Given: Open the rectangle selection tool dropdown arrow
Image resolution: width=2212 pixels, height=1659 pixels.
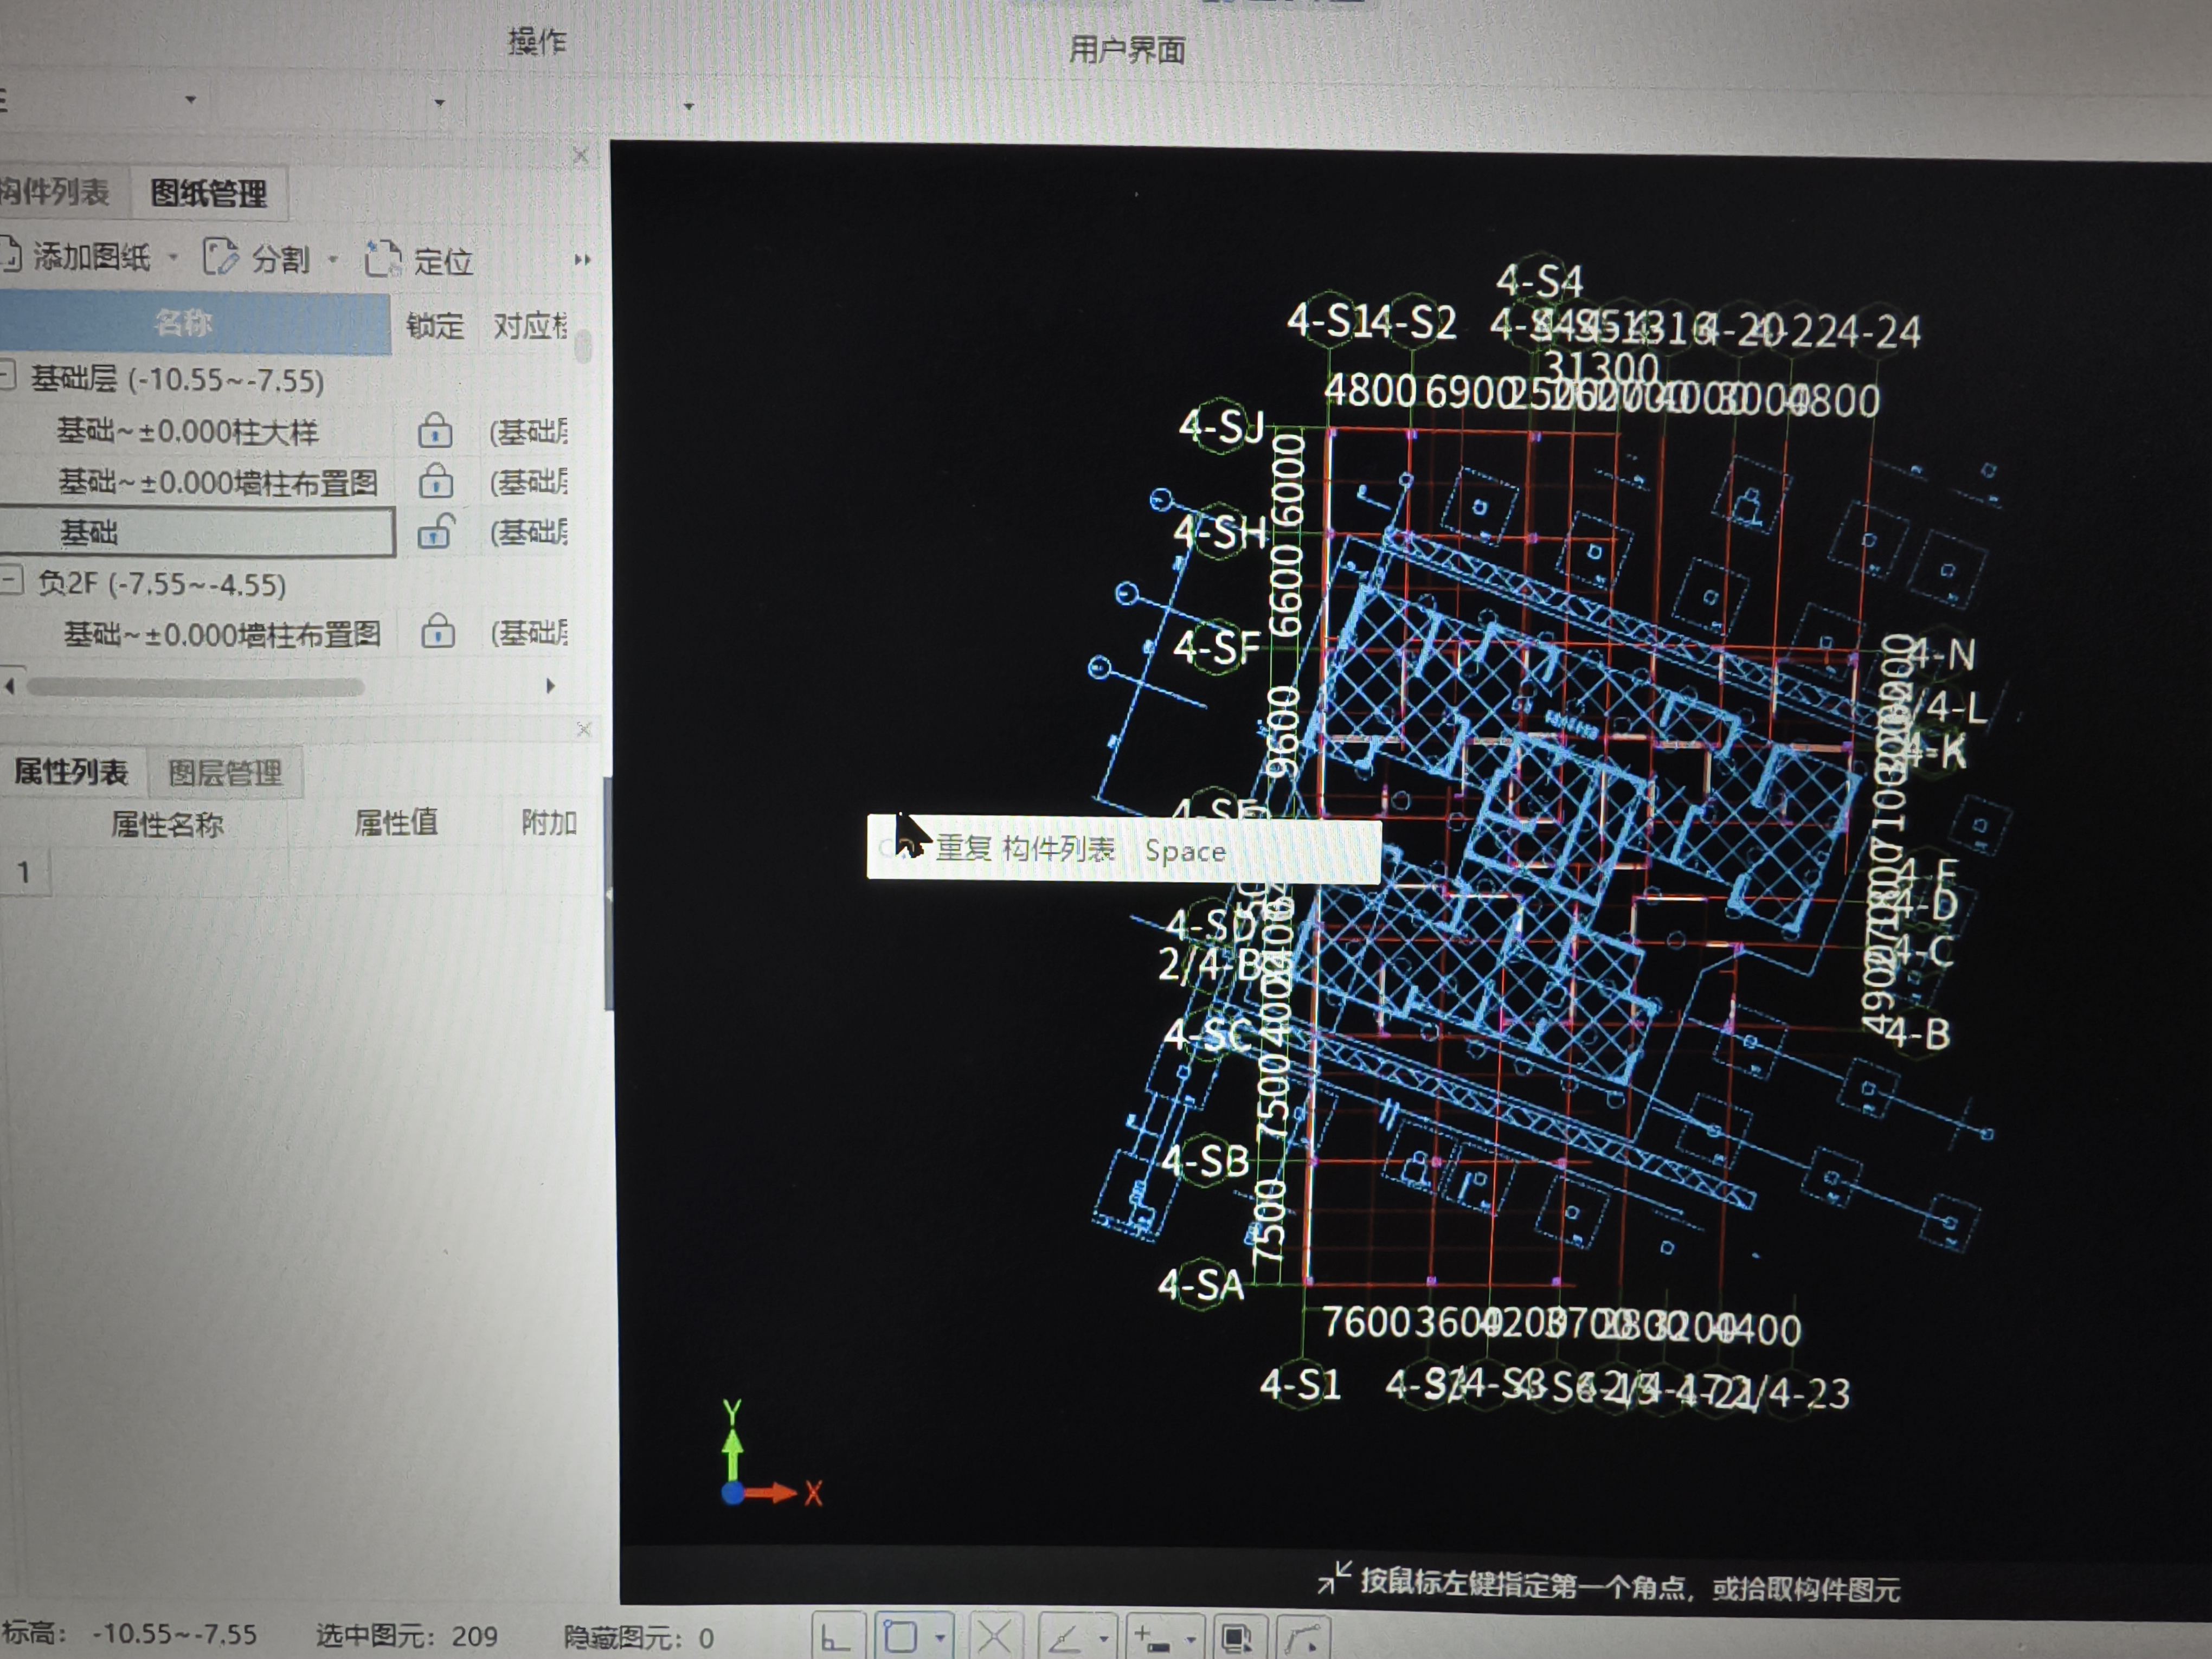Looking at the screenshot, I should [x=940, y=1638].
